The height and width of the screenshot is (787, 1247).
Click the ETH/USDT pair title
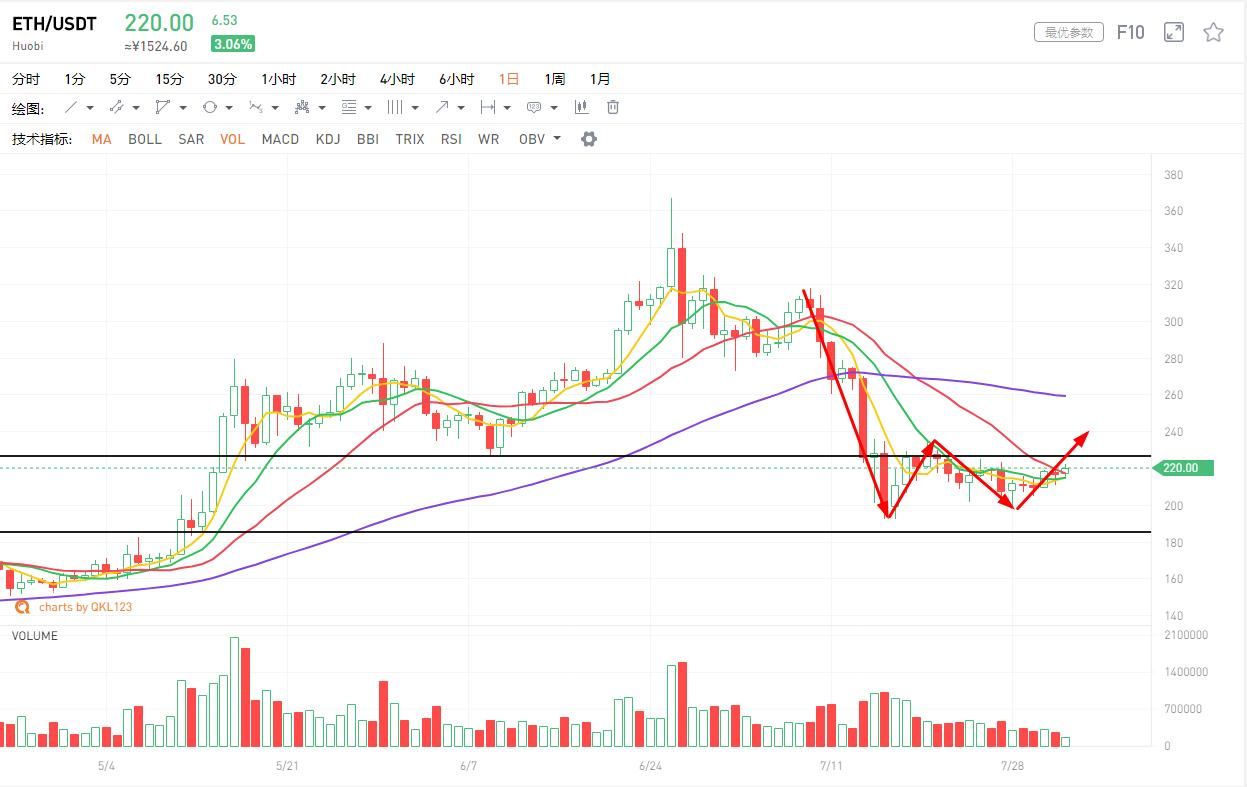click(54, 23)
